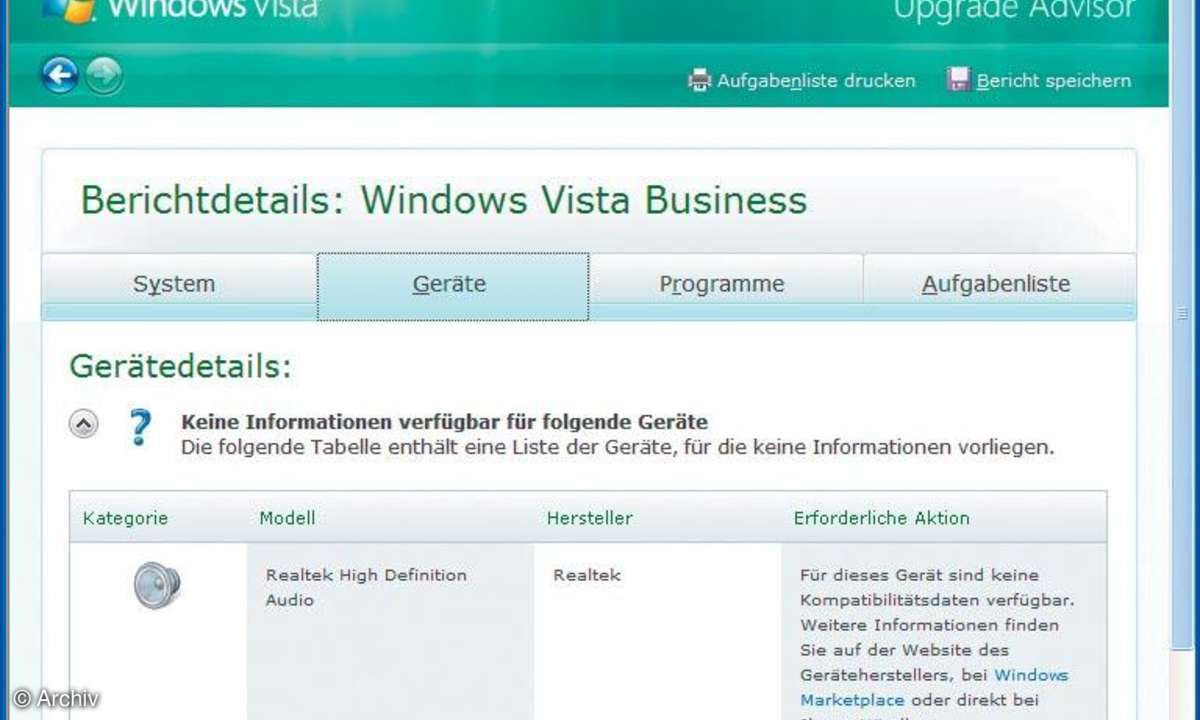The image size is (1200, 720).
Task: Click Bericht speichern link
Action: tap(1054, 81)
